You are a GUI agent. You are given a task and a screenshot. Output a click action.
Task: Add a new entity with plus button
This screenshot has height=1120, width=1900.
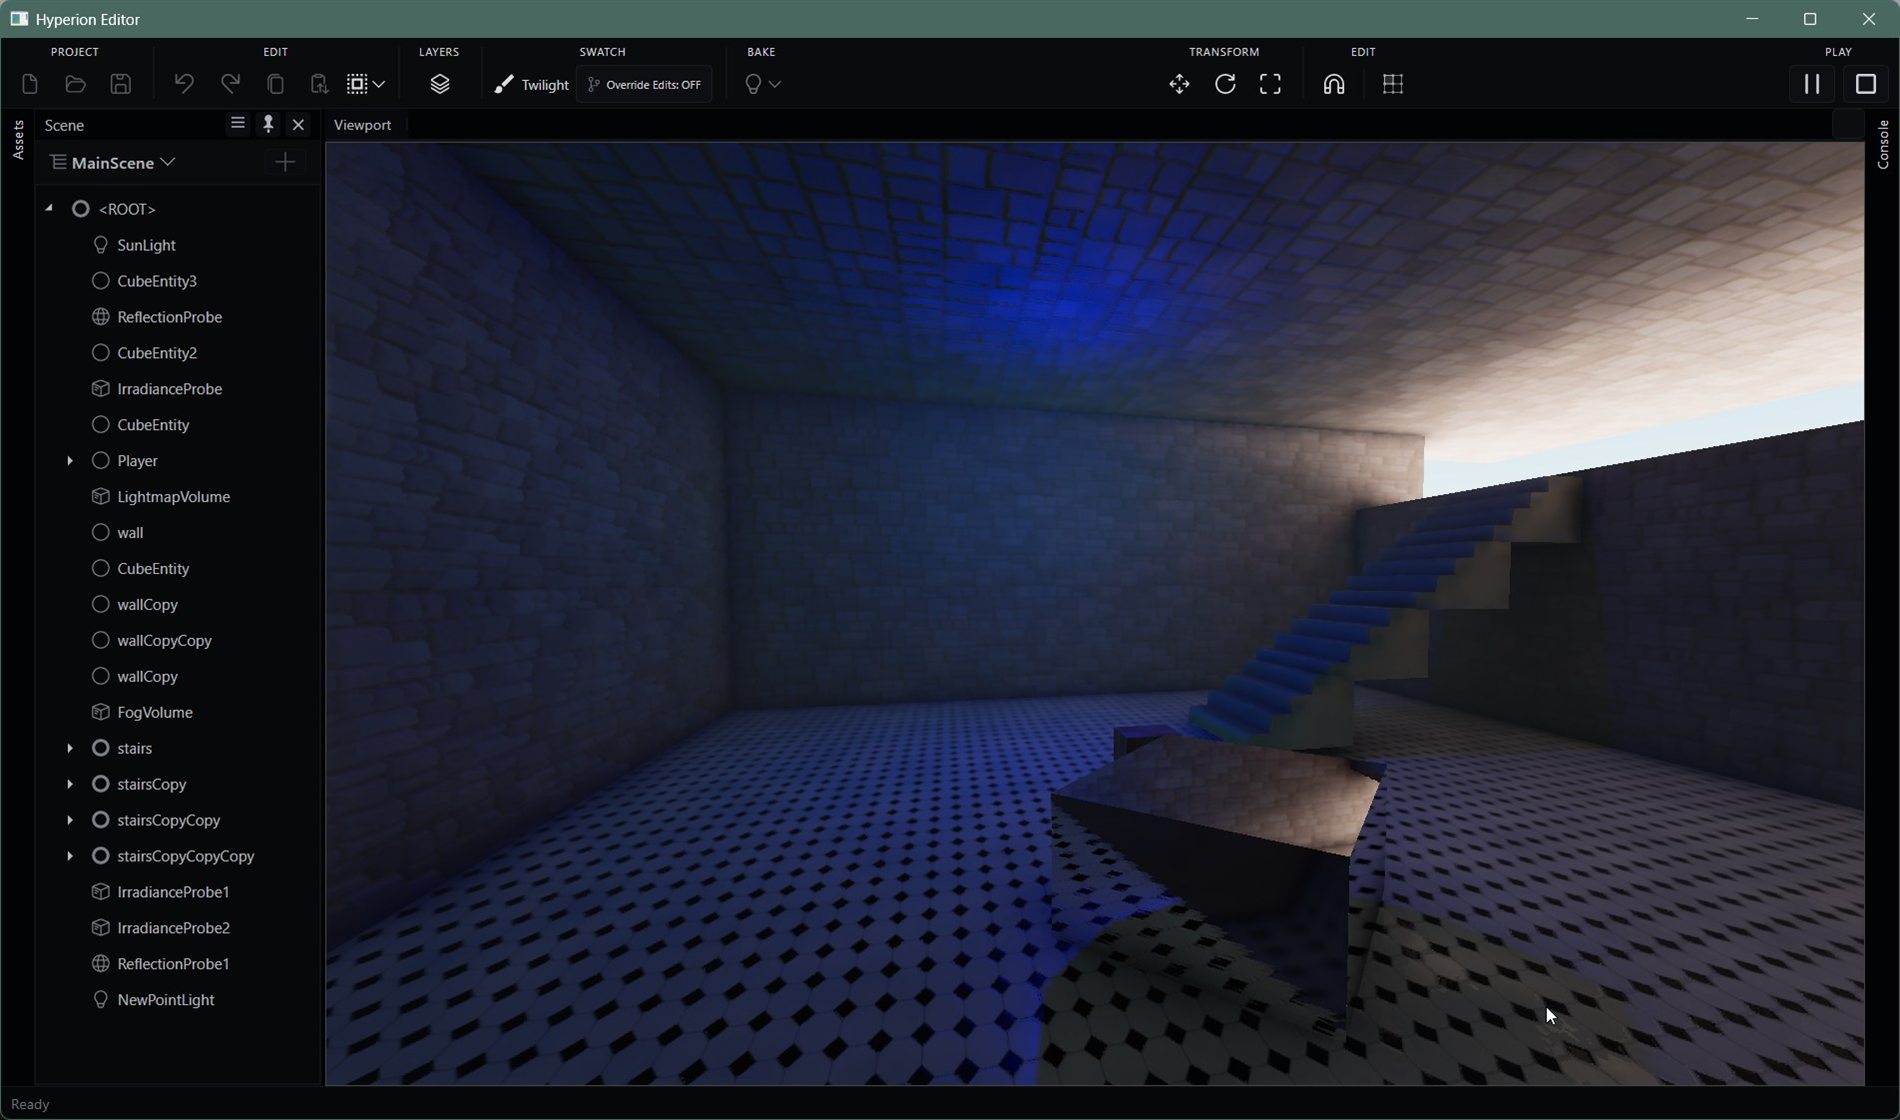(285, 162)
